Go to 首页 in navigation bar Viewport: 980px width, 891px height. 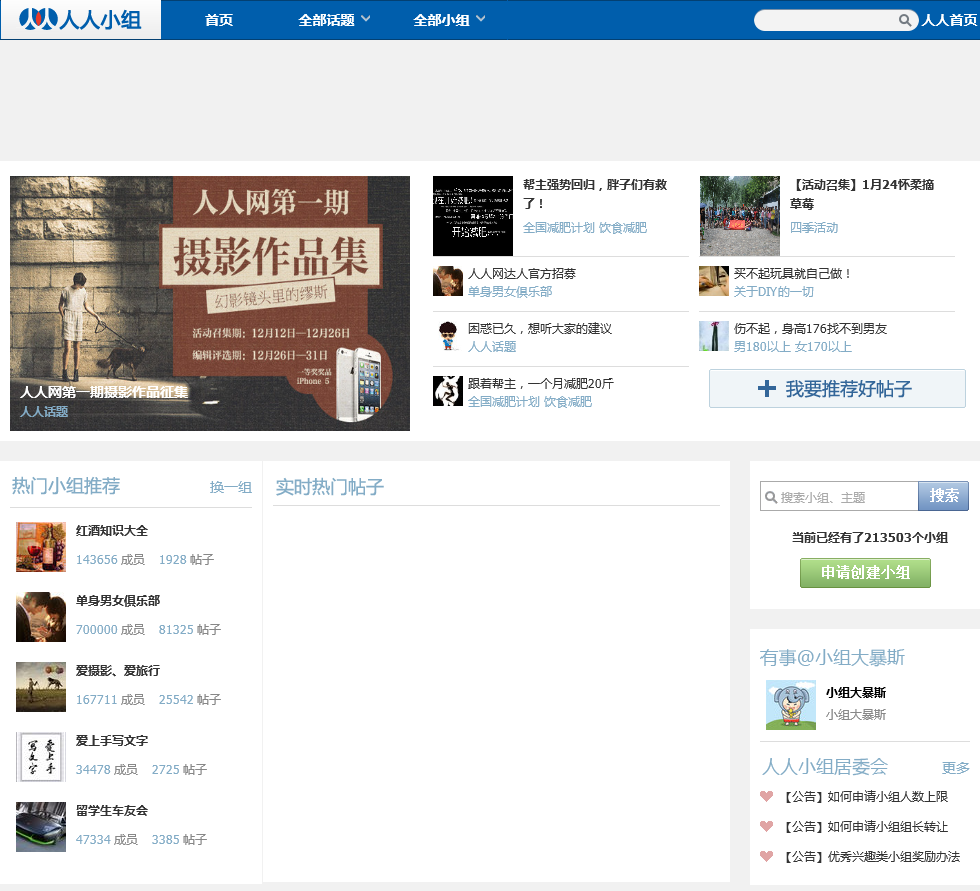point(219,20)
